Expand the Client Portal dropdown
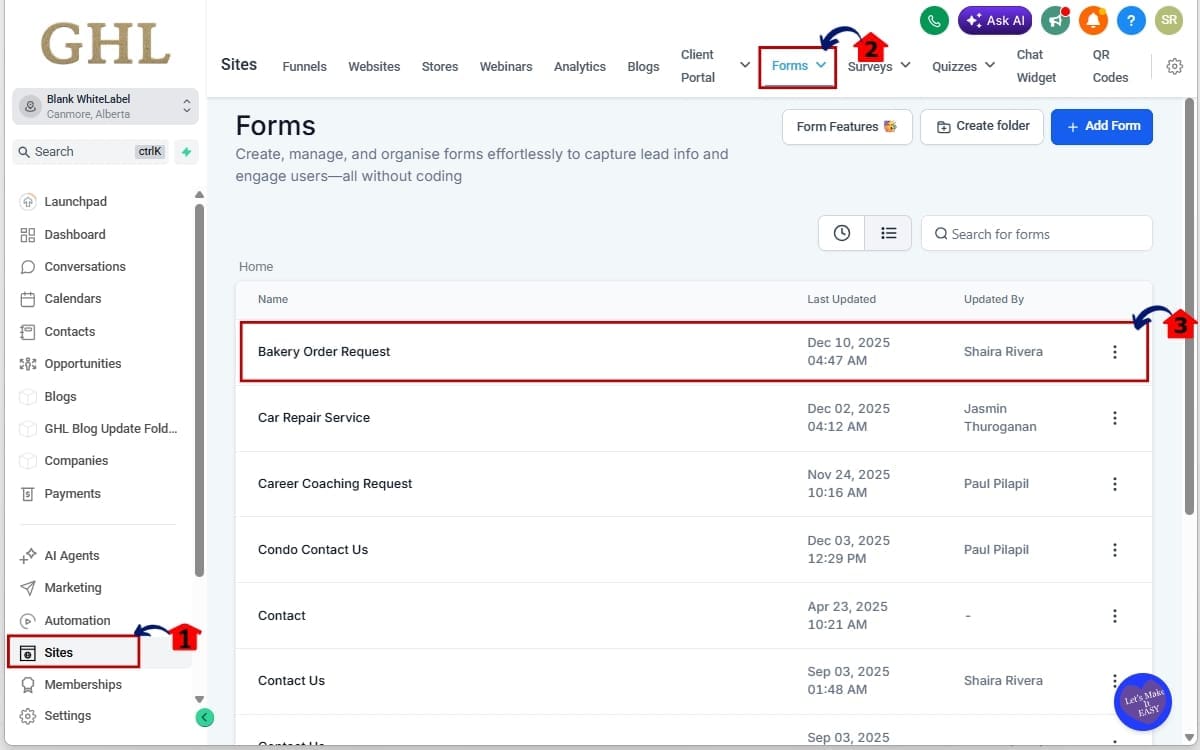This screenshot has height=750, width=1200. point(745,64)
